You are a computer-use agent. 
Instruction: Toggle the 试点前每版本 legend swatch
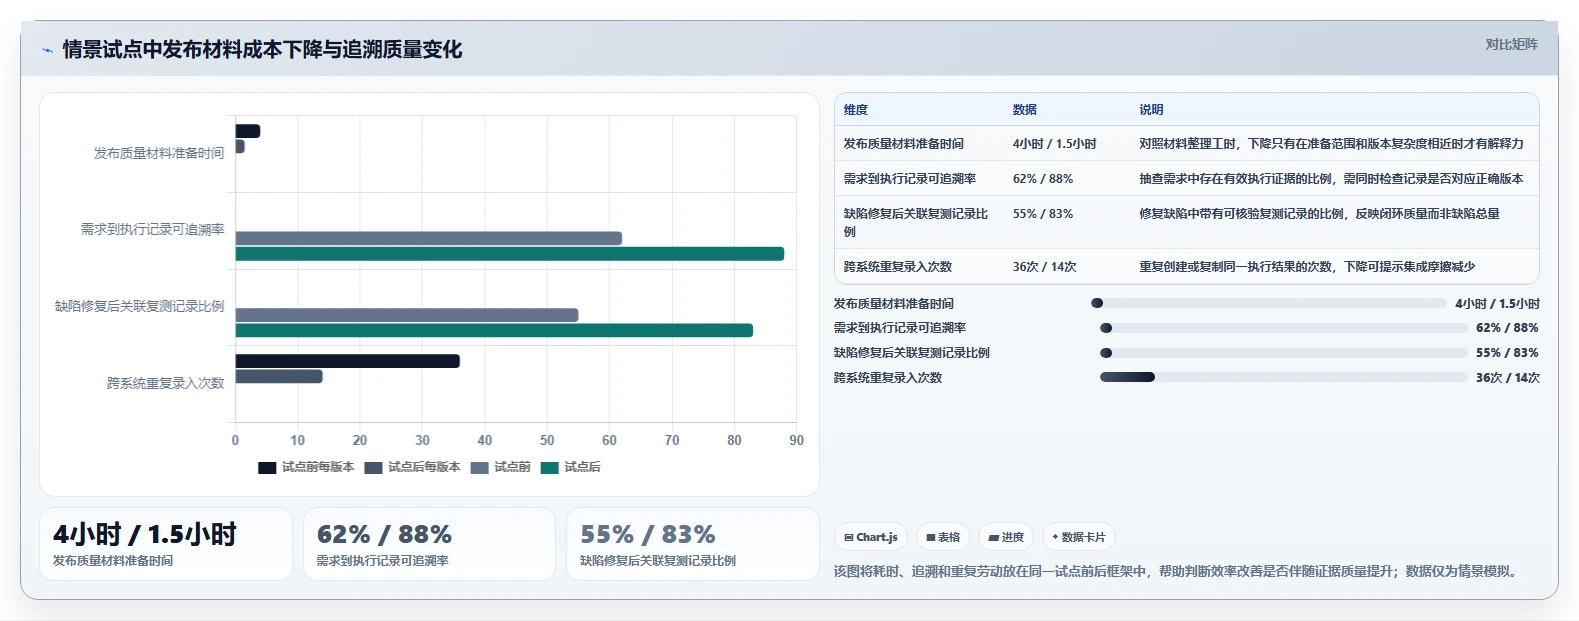coord(267,467)
